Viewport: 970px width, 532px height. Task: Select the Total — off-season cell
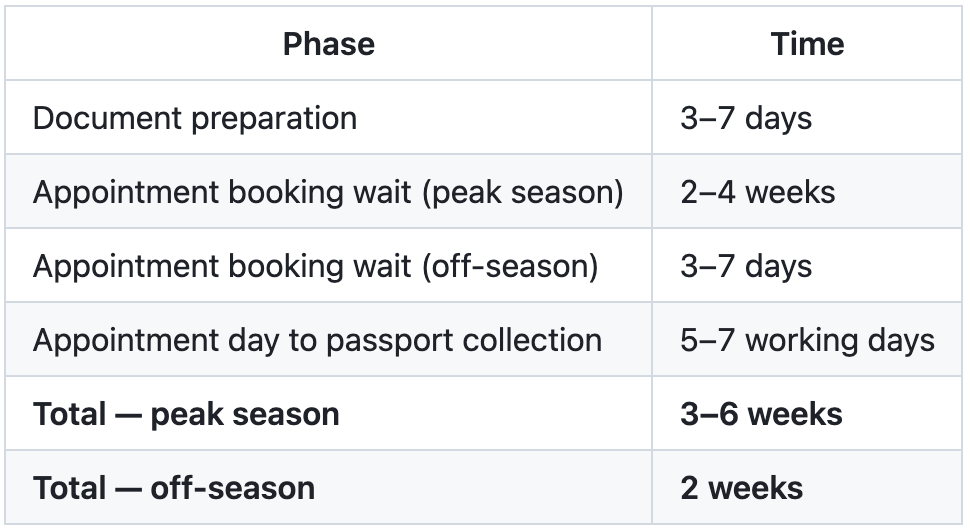point(328,487)
